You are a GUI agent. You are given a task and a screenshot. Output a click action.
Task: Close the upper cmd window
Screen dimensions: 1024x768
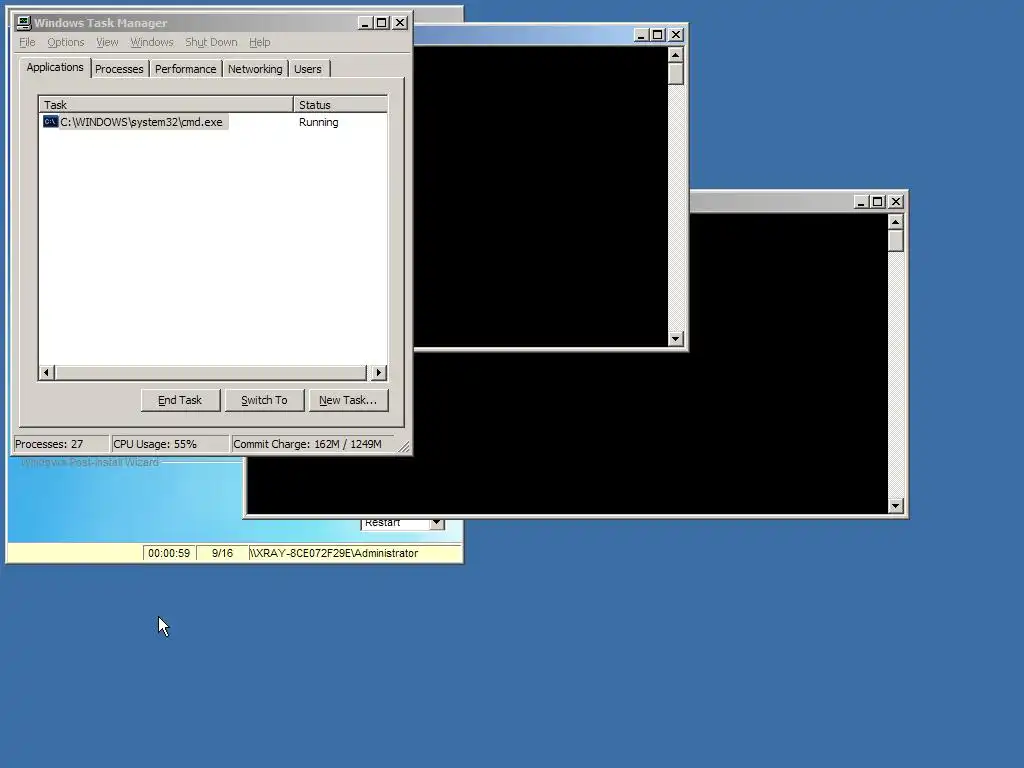click(x=676, y=35)
